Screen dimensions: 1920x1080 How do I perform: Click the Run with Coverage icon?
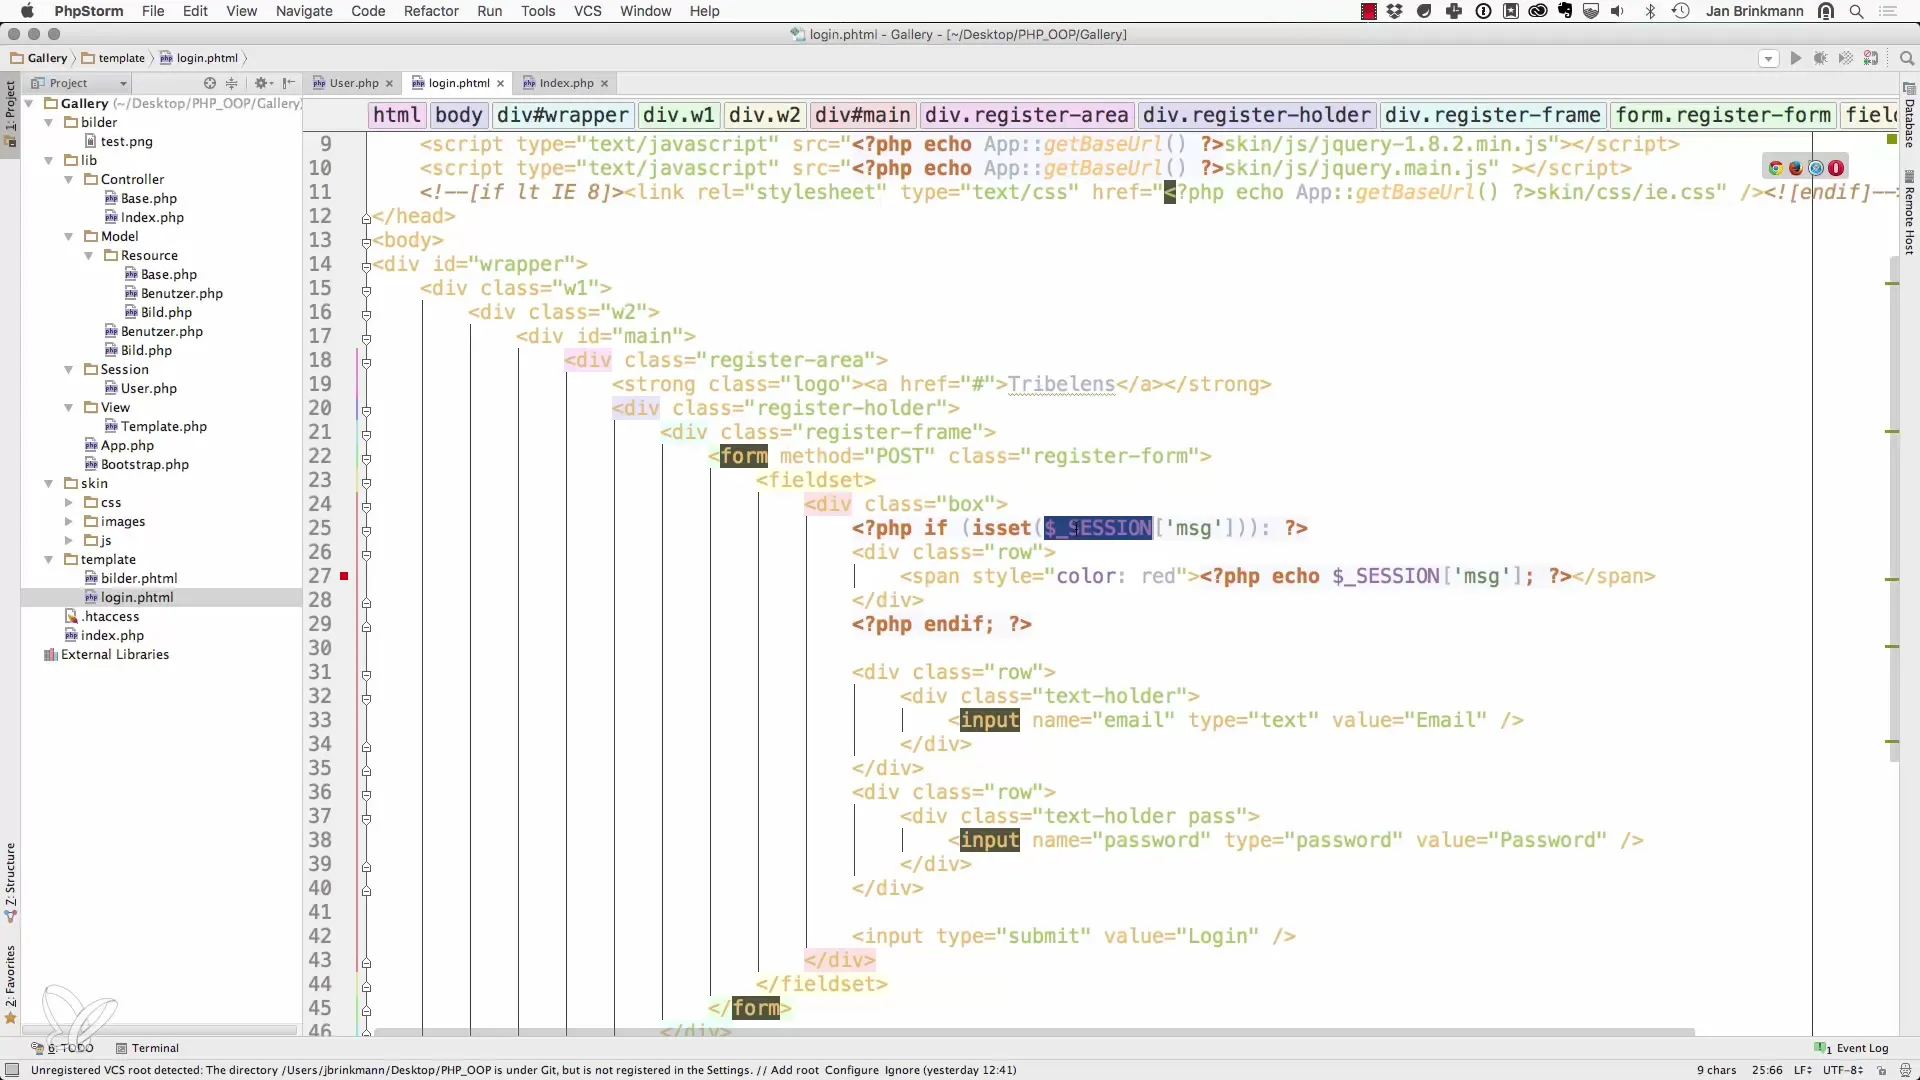[x=1846, y=58]
